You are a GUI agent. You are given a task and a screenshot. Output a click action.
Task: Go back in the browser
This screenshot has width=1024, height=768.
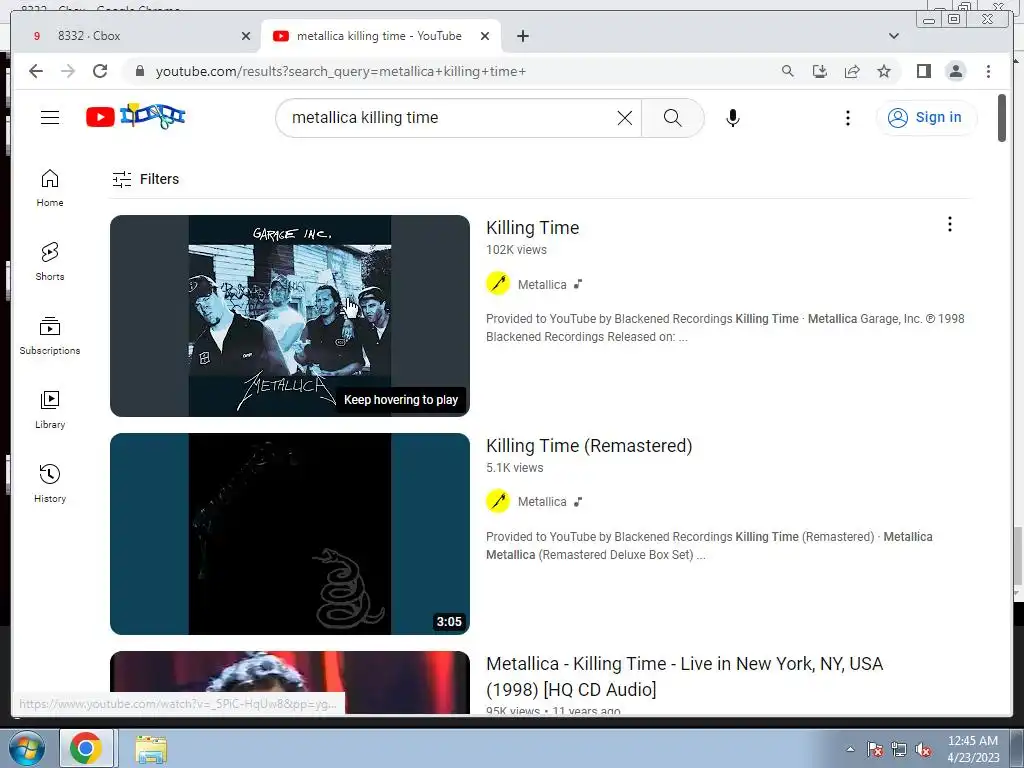point(36,71)
